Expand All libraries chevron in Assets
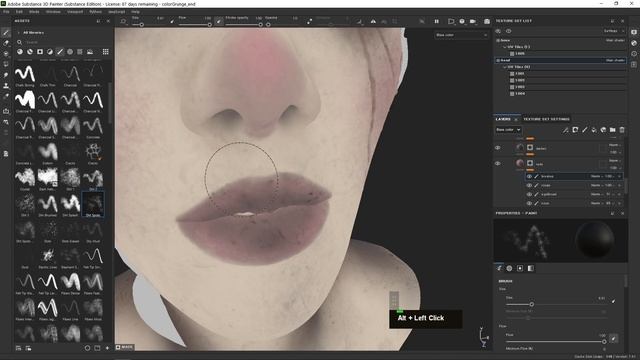The image size is (640, 360). [x=18, y=33]
